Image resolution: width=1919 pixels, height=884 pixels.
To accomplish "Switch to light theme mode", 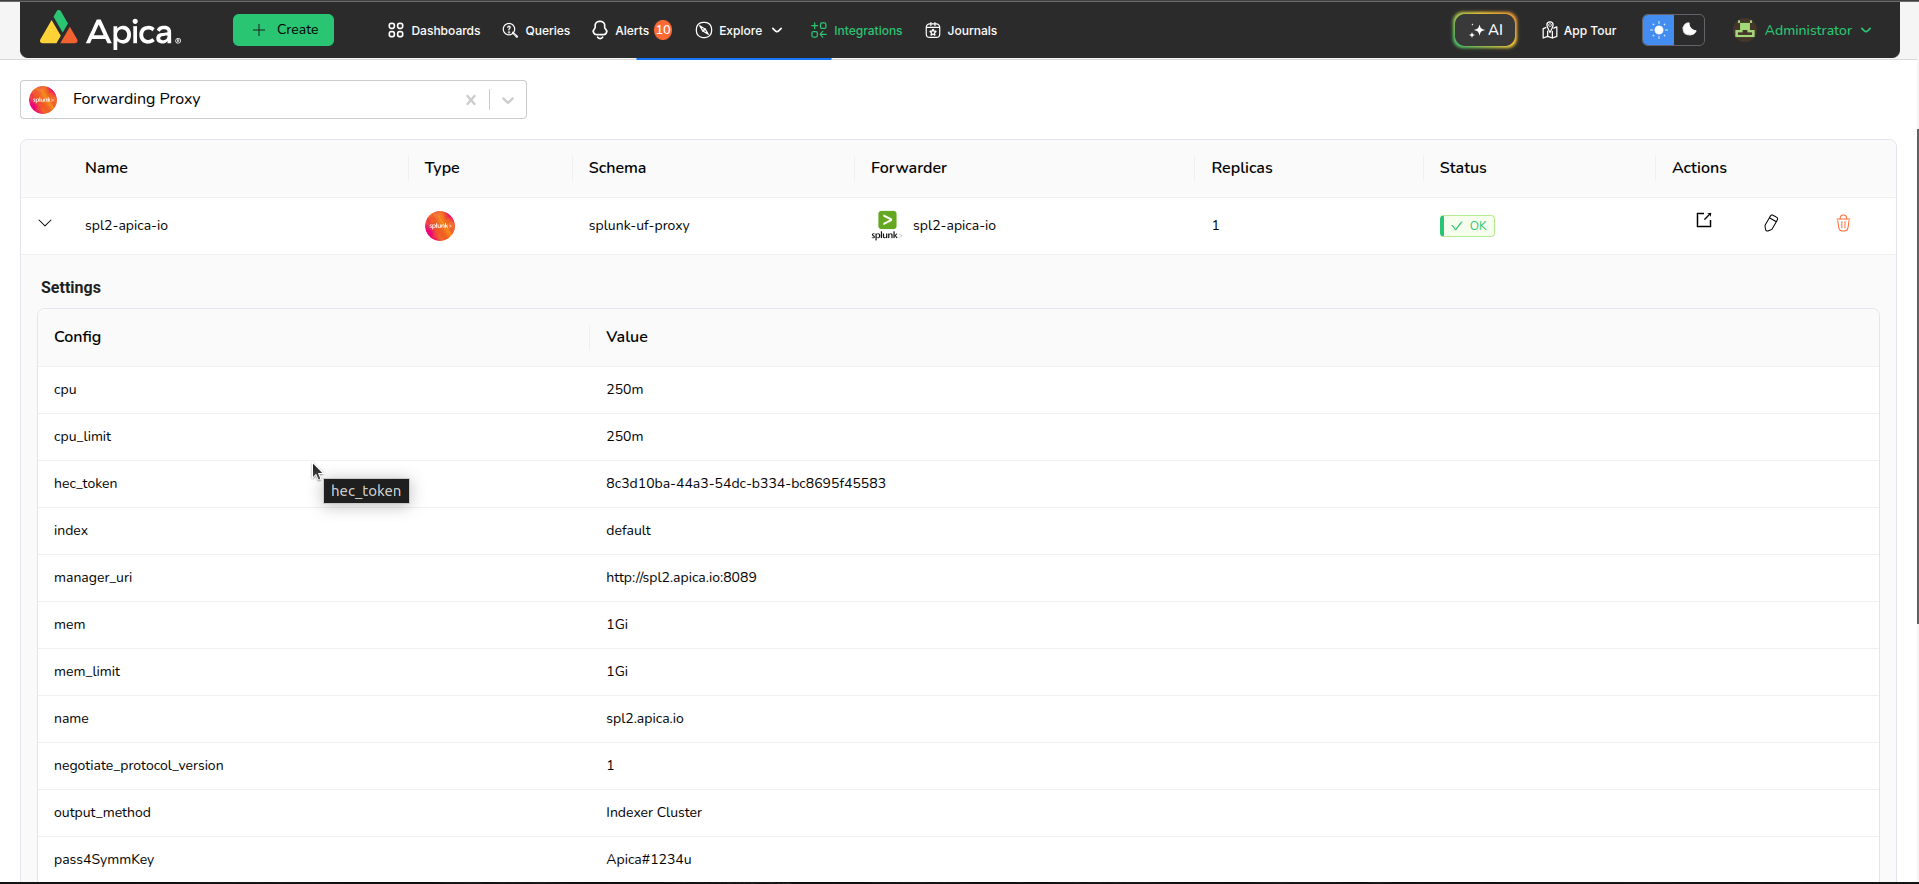I will click(1658, 30).
